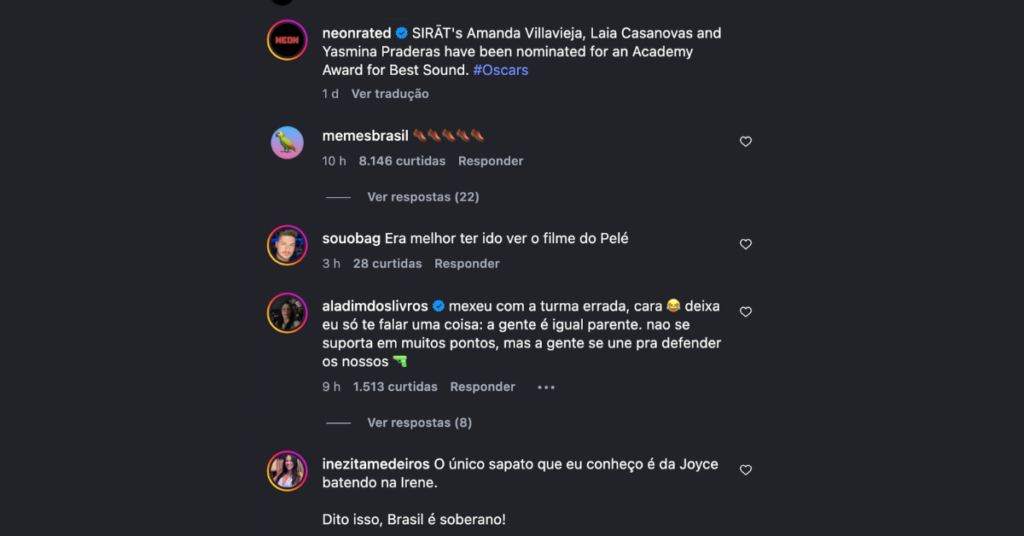Expand Ver respostas (22) replies
Screen dimensions: 1024x536
423,197
